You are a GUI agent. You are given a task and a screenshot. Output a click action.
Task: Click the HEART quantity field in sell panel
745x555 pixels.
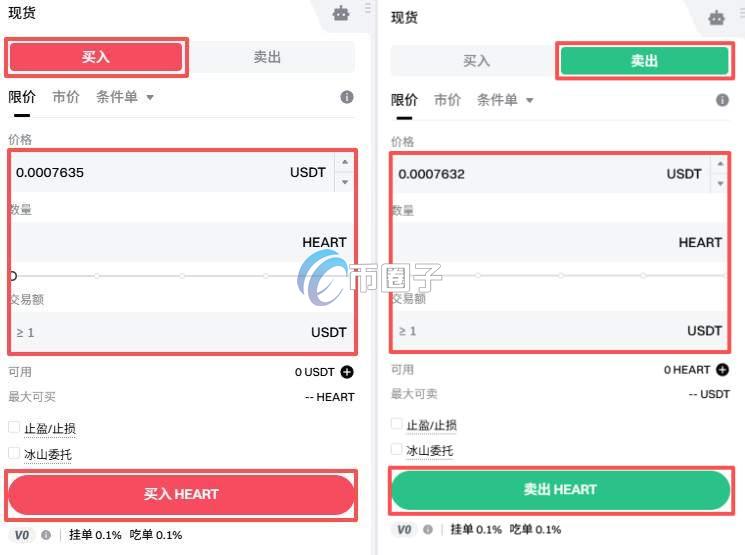(560, 242)
